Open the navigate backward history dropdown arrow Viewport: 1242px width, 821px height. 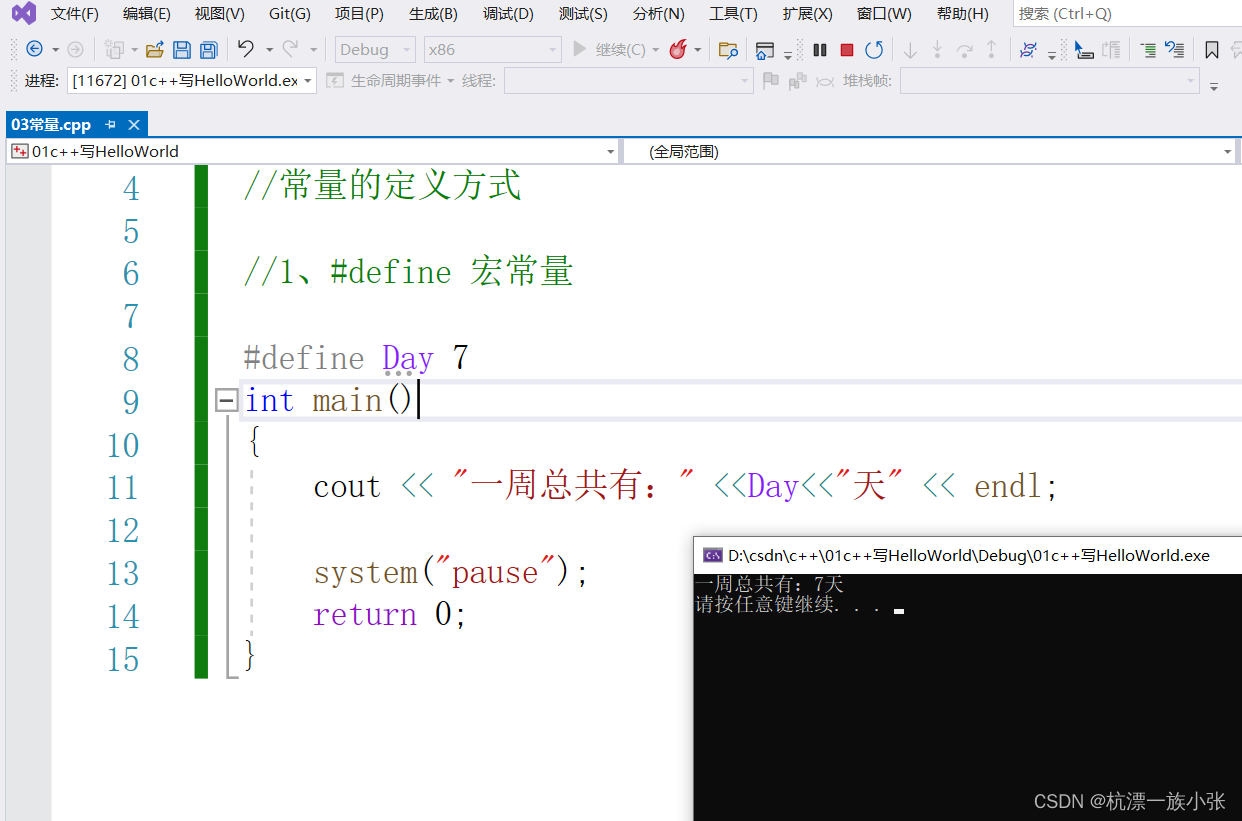coord(55,49)
